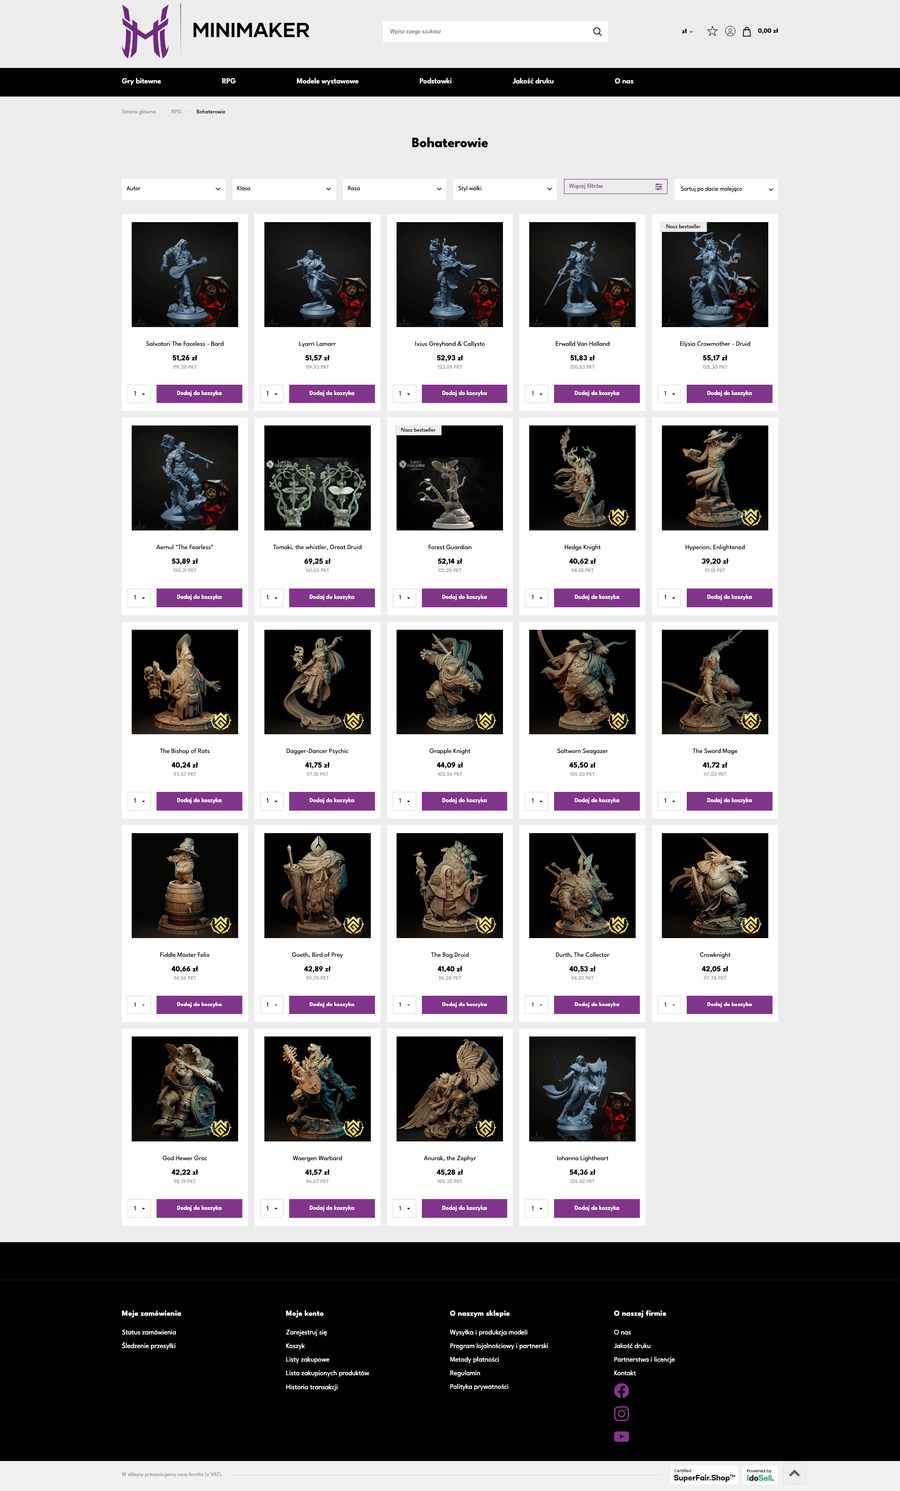
Task: Open the shopping bag cart icon
Action: pyautogui.click(x=747, y=31)
